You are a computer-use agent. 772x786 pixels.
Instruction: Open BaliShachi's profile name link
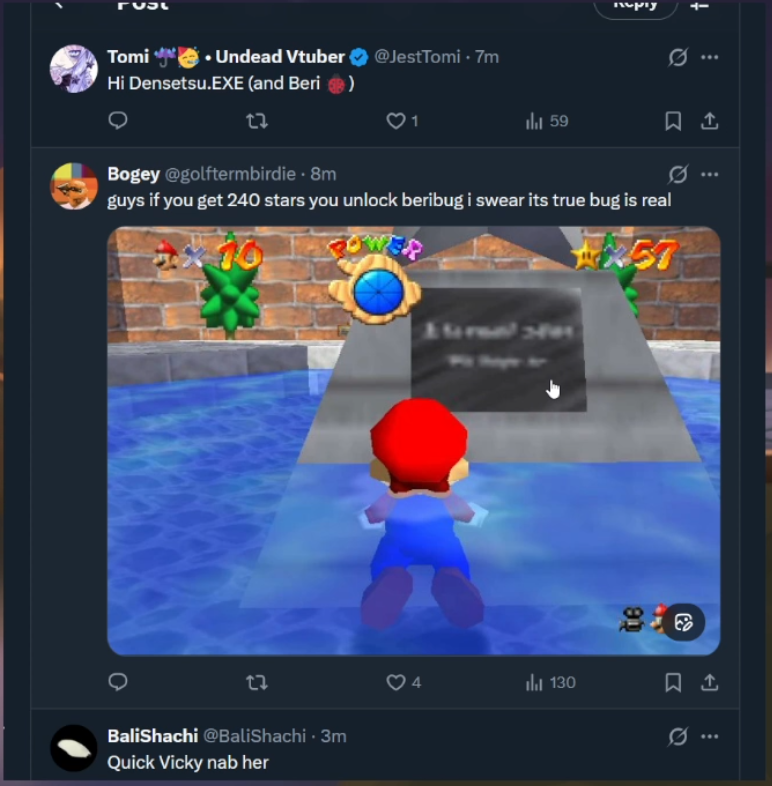point(152,736)
